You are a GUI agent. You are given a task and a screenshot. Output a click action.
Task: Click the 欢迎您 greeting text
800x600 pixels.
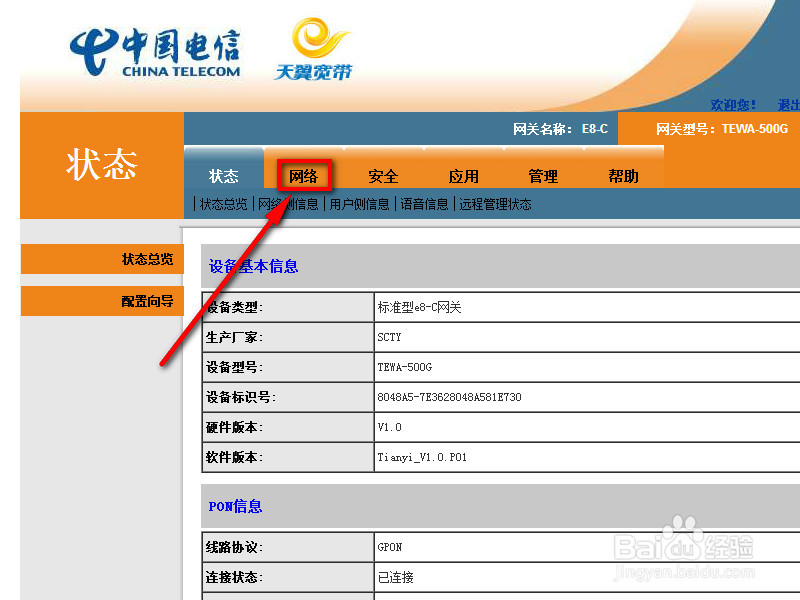click(733, 104)
